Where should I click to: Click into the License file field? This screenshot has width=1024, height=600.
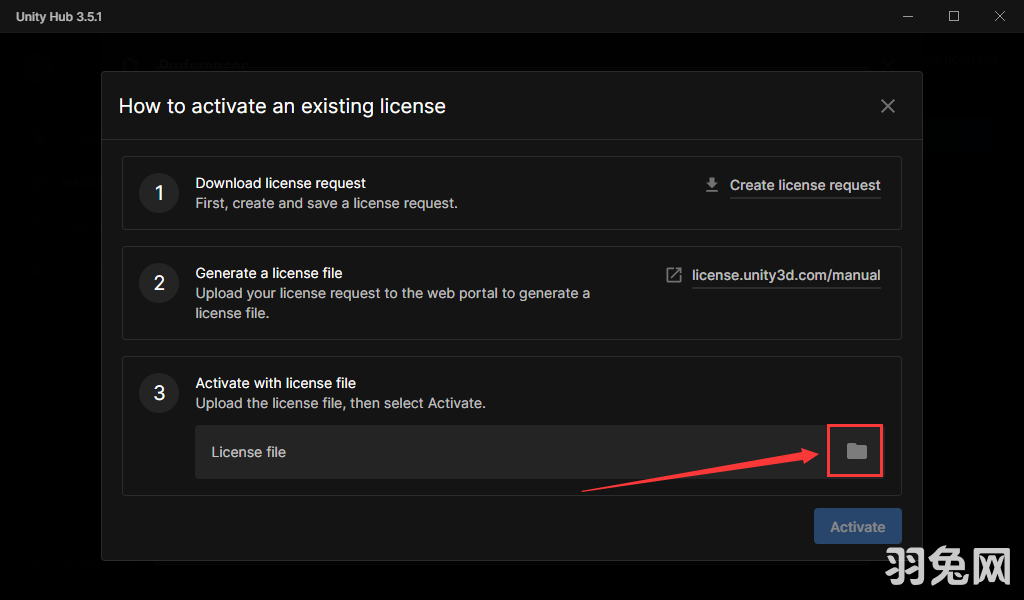tap(500, 452)
